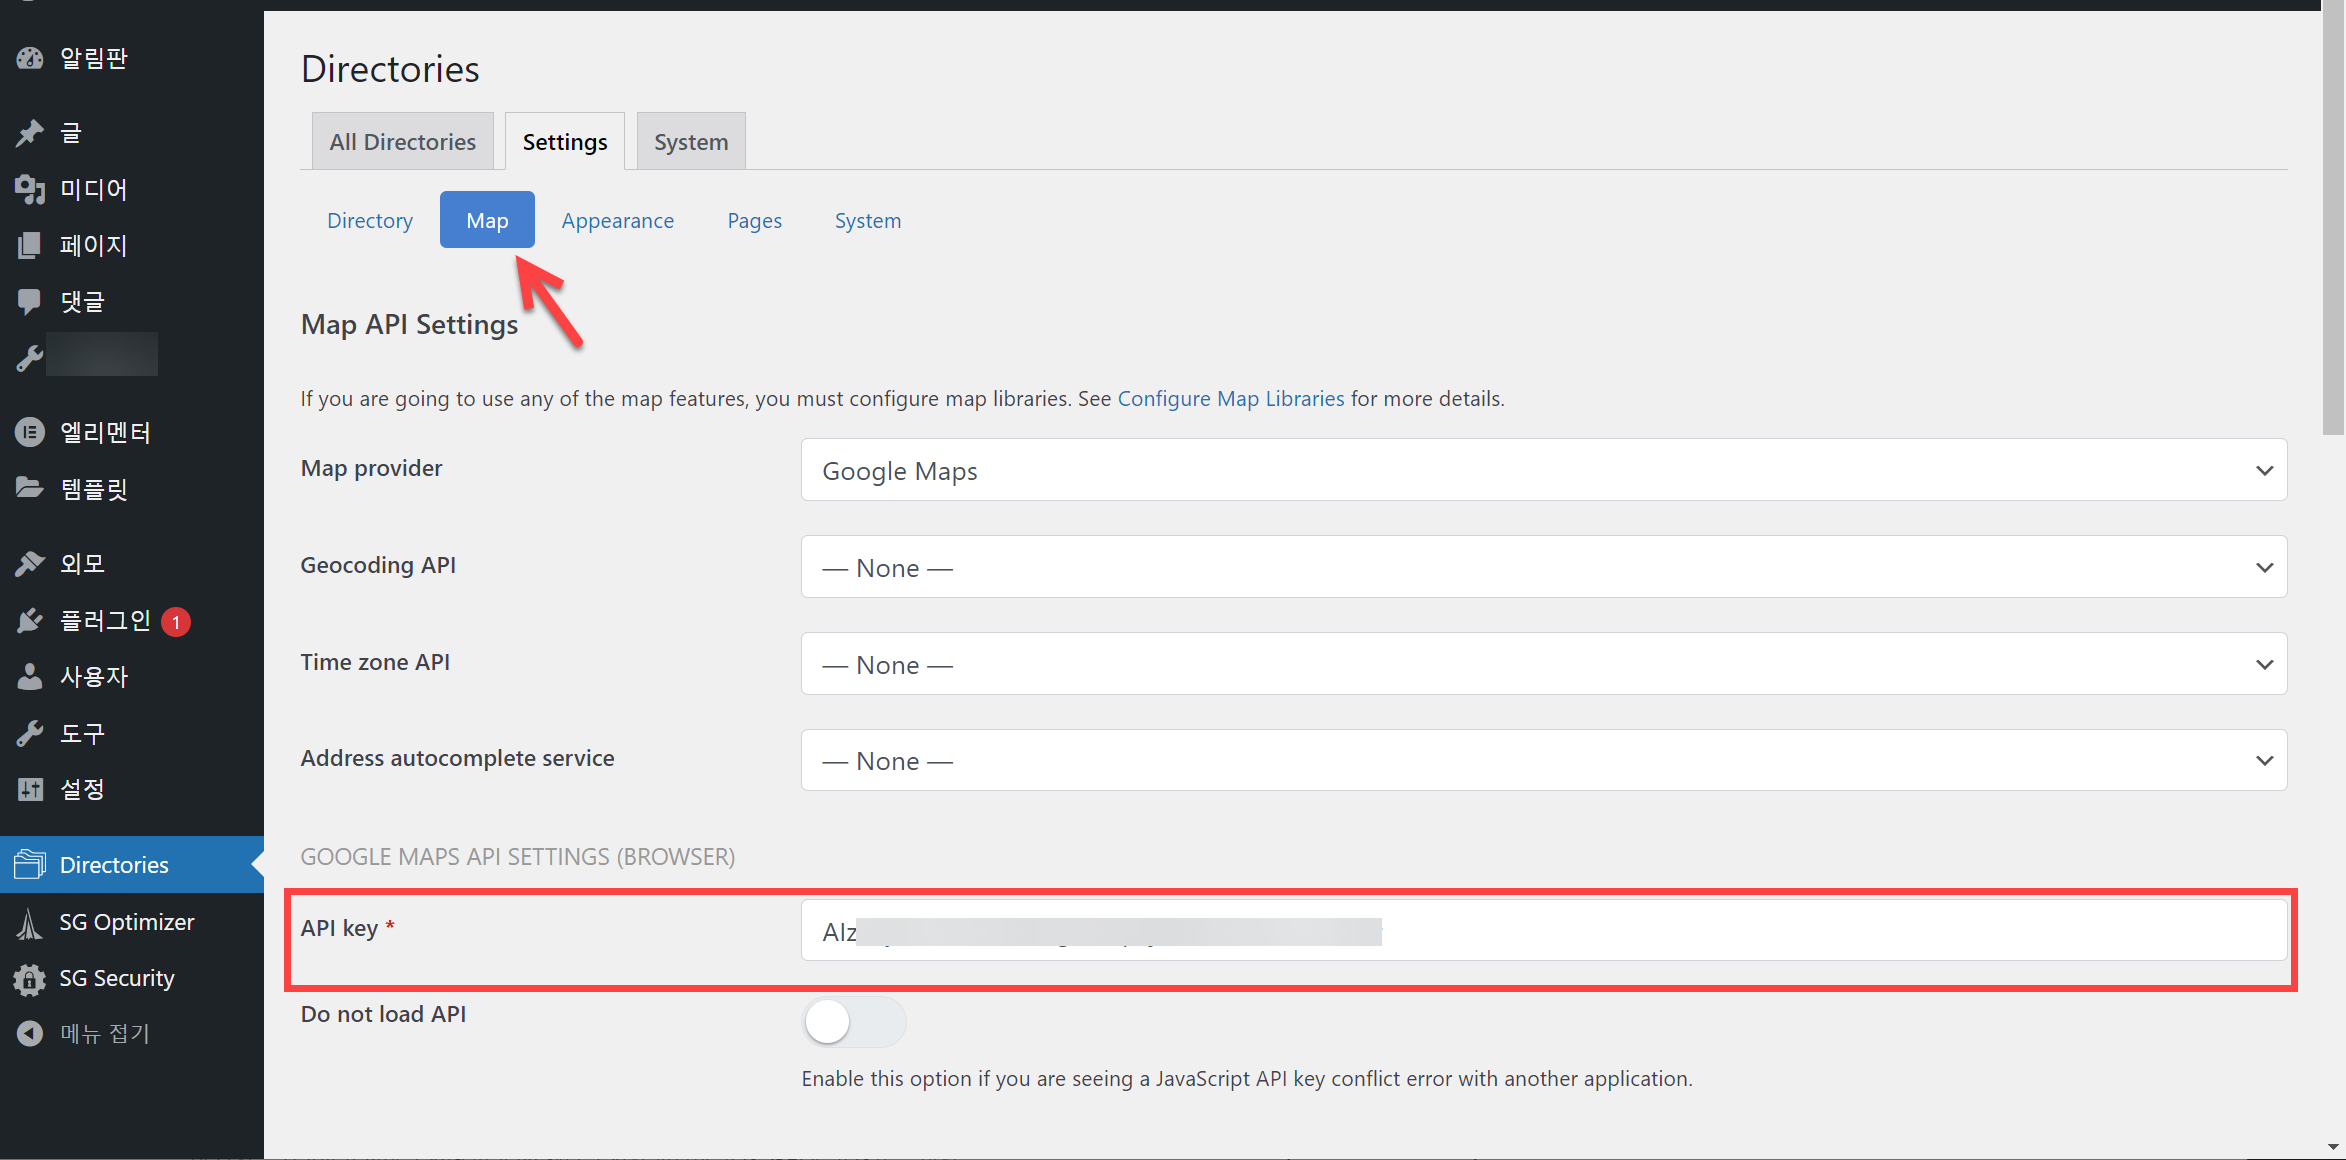
Task: Follow the Configure Map Libraries link
Action: (1230, 398)
